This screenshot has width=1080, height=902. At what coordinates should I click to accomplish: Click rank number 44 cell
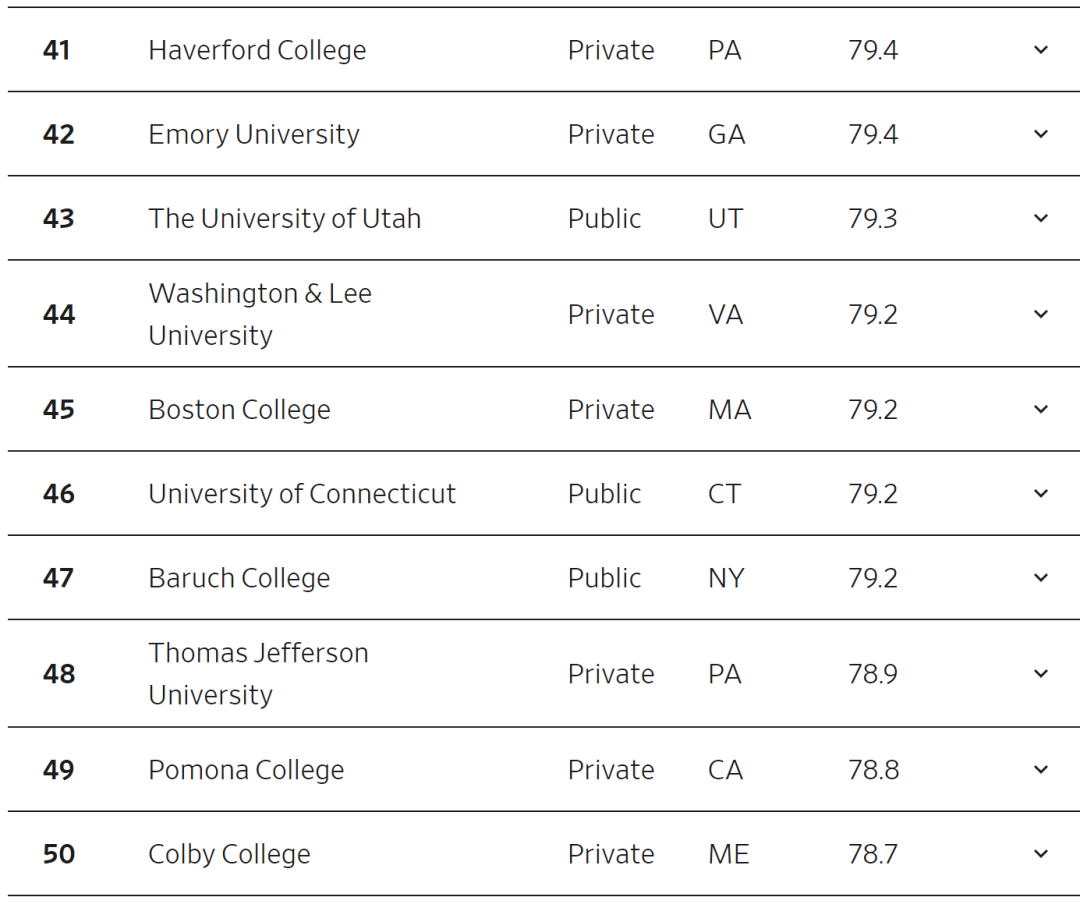(59, 315)
